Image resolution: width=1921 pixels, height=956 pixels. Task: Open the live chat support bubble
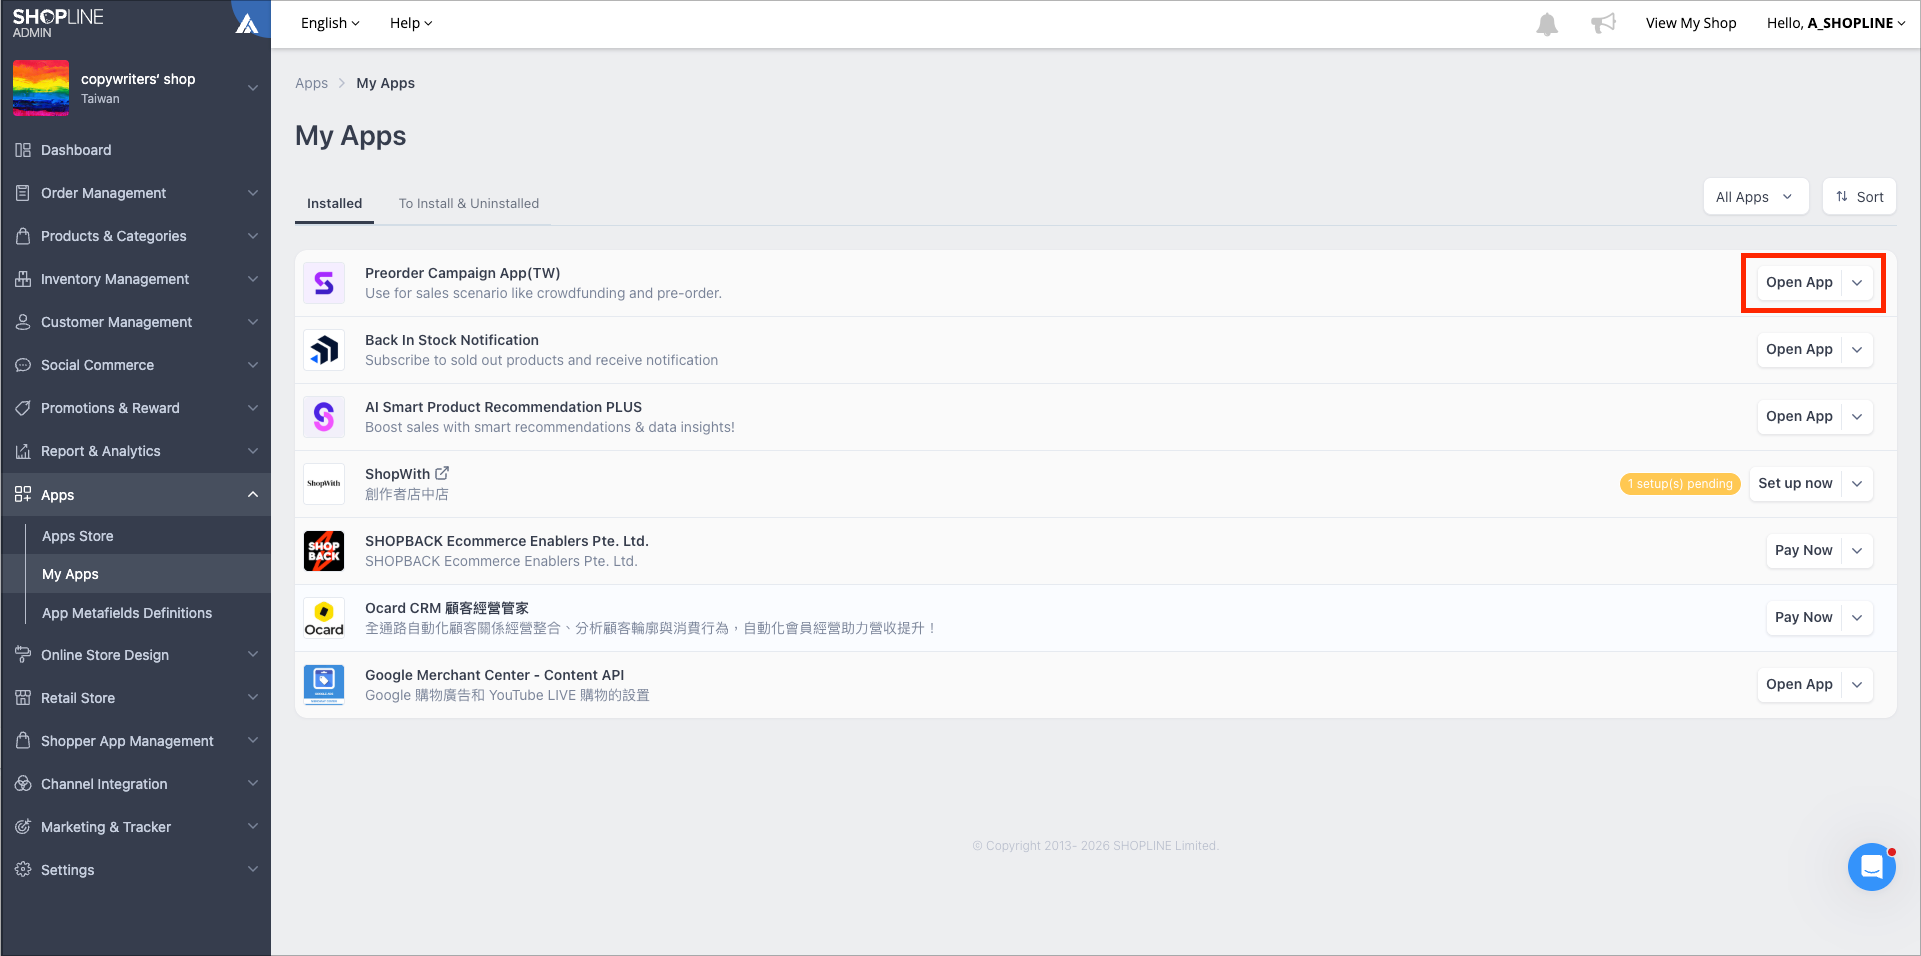(1872, 867)
